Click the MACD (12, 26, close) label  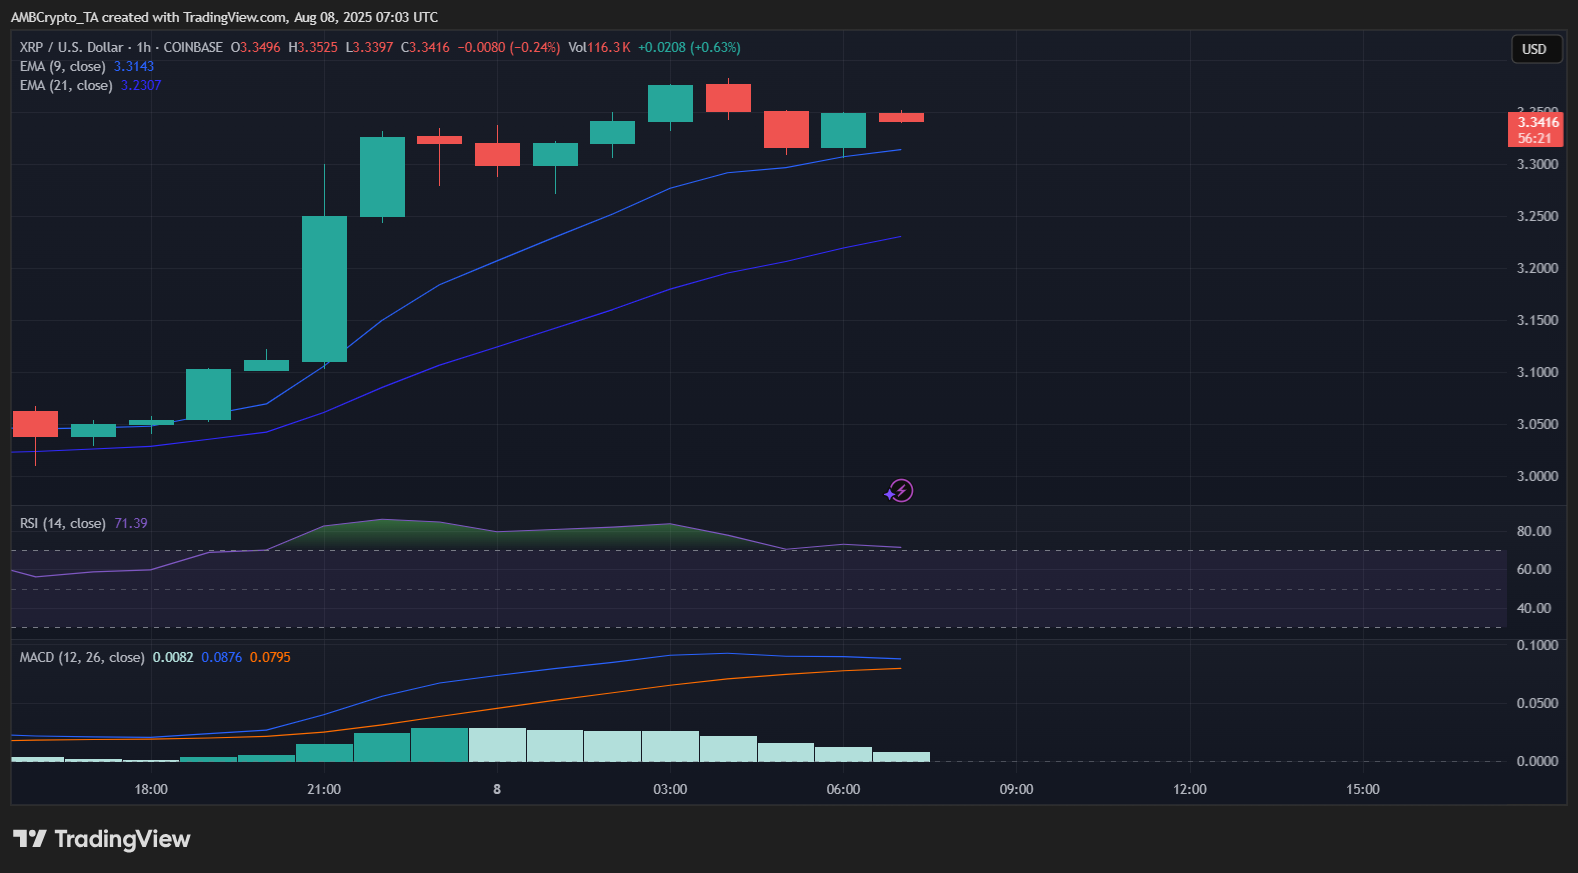click(82, 657)
